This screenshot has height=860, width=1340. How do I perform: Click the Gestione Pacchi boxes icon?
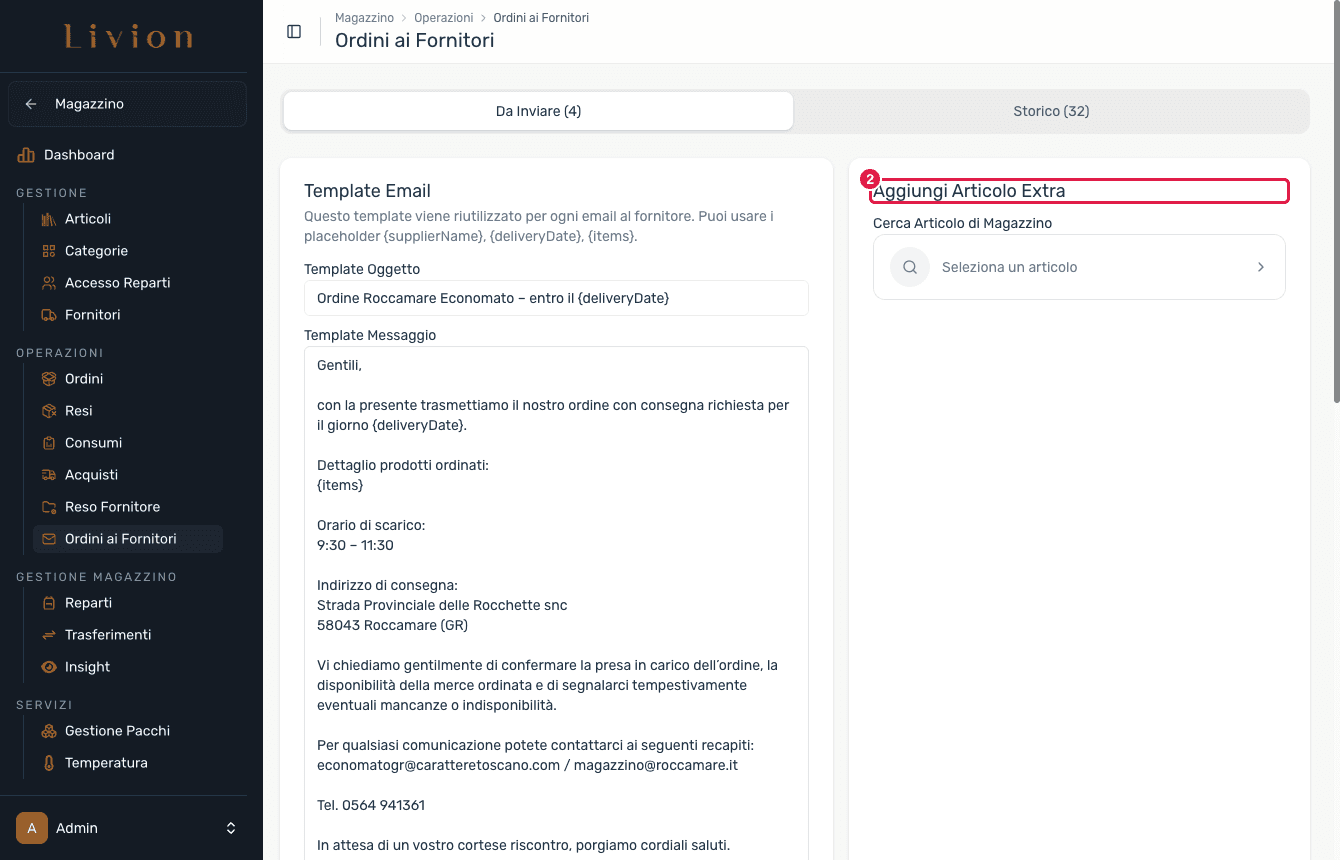[x=49, y=731]
